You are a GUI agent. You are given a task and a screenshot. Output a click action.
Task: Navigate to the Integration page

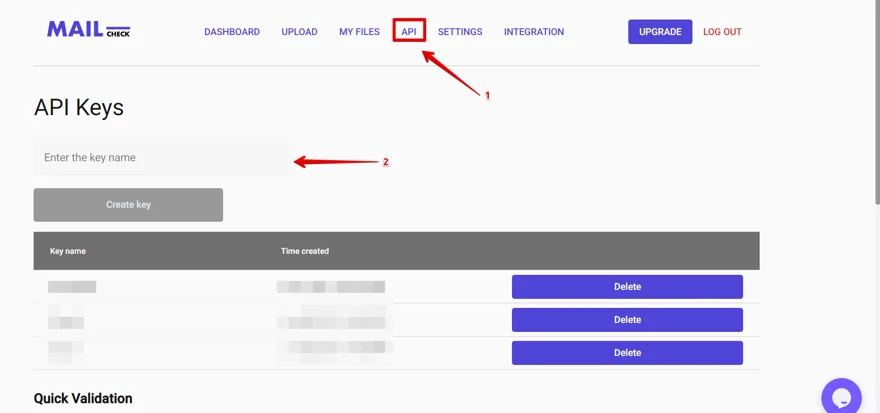[534, 32]
